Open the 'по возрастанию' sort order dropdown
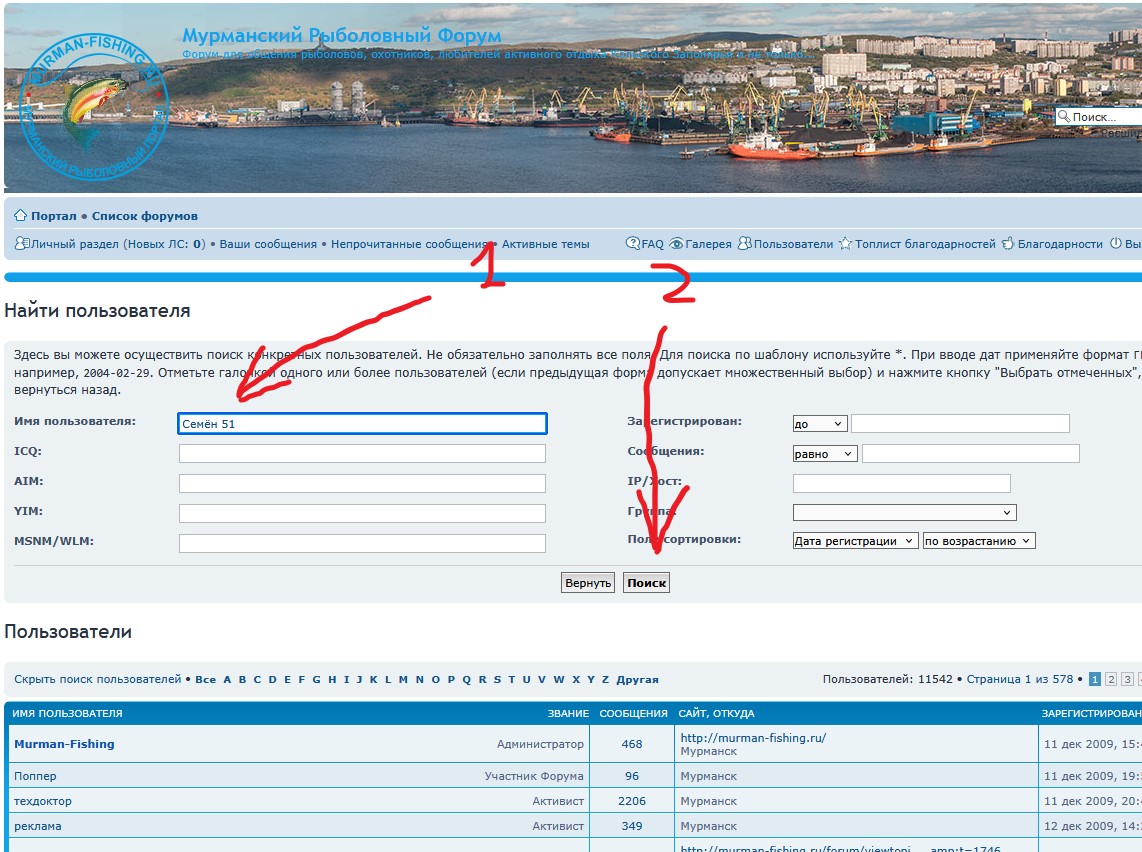This screenshot has width=1142, height=852. tap(978, 541)
